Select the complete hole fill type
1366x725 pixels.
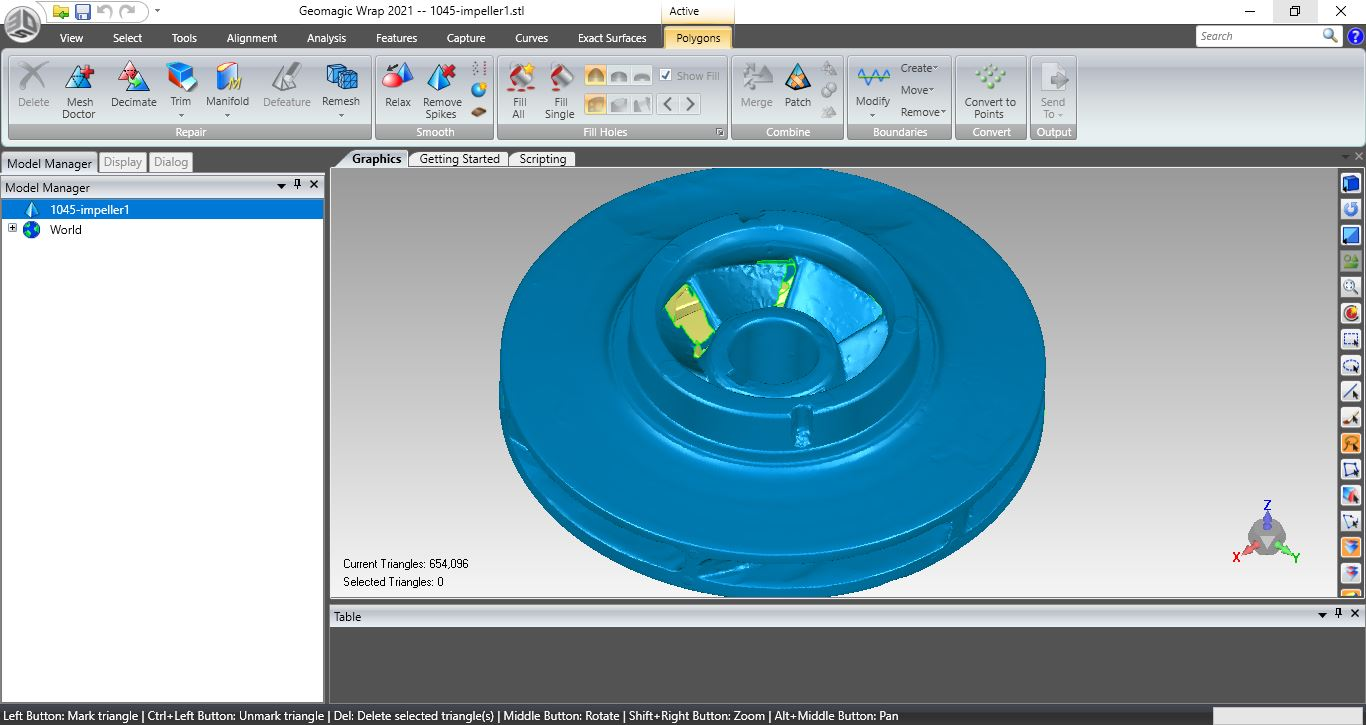coord(595,103)
